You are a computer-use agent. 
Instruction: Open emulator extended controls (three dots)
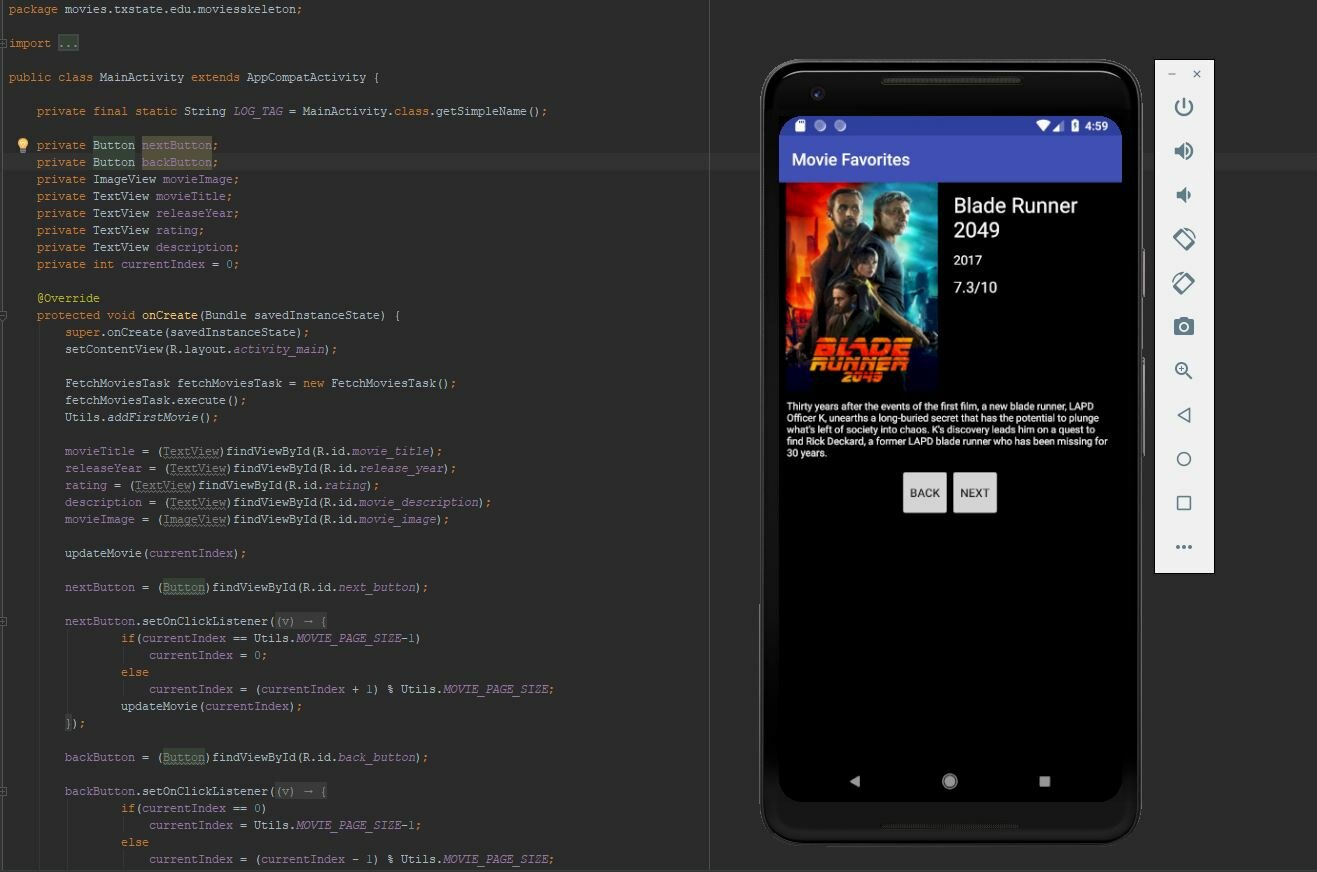click(1184, 547)
